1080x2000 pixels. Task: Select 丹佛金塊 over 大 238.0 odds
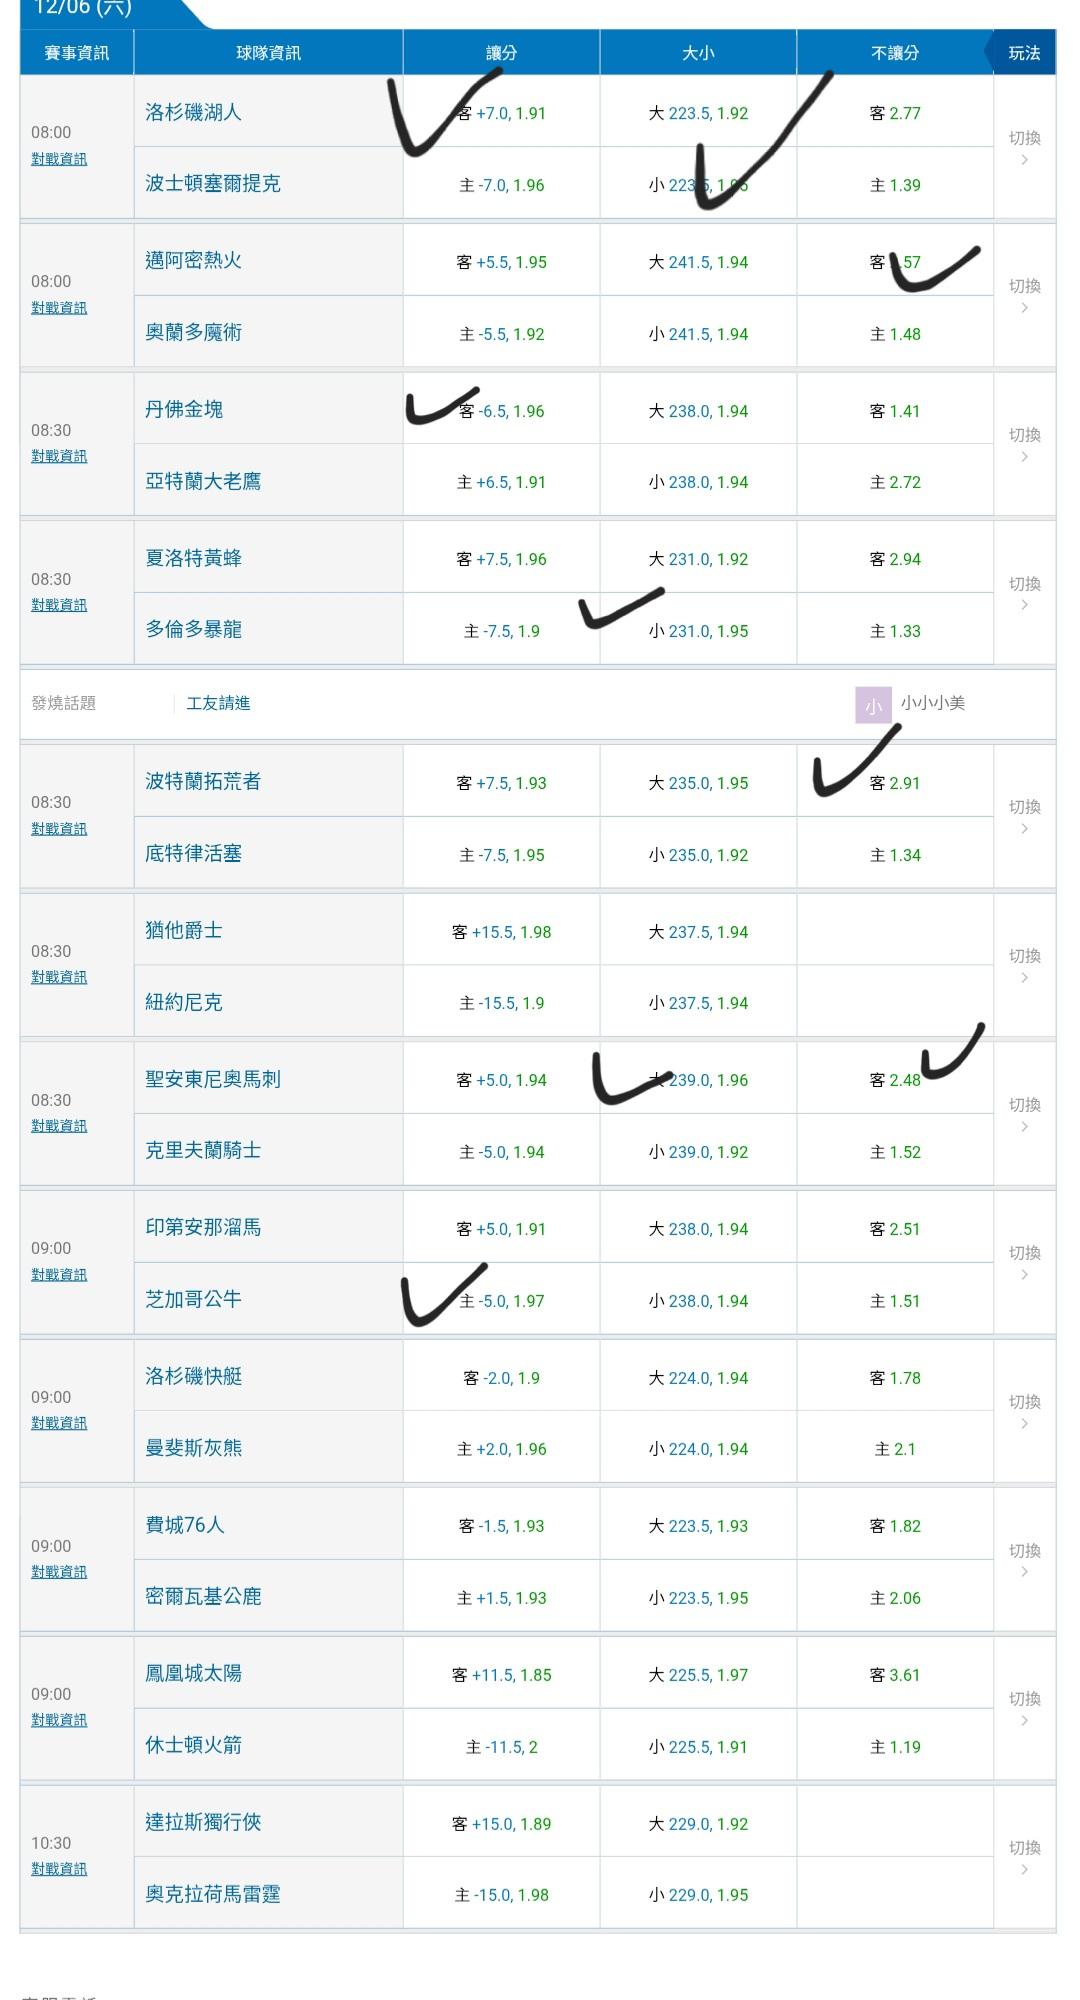point(698,411)
